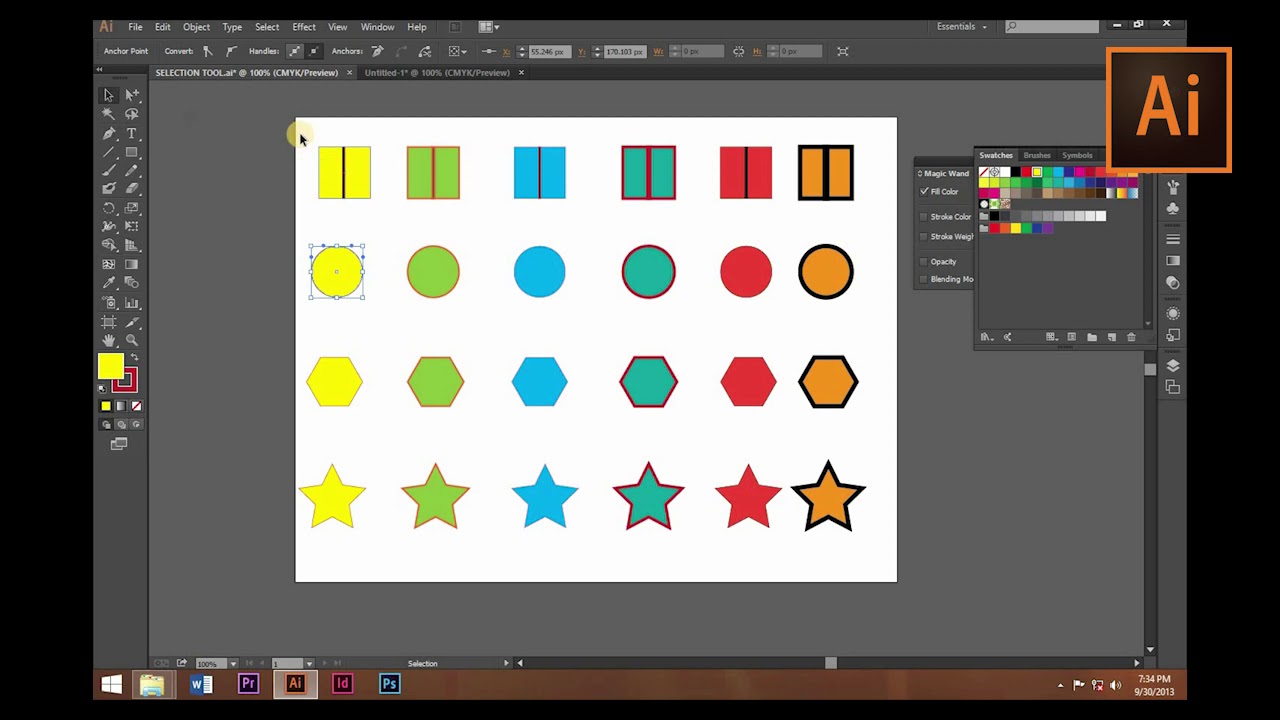
Task: Select the Pencil tool
Action: (132, 171)
